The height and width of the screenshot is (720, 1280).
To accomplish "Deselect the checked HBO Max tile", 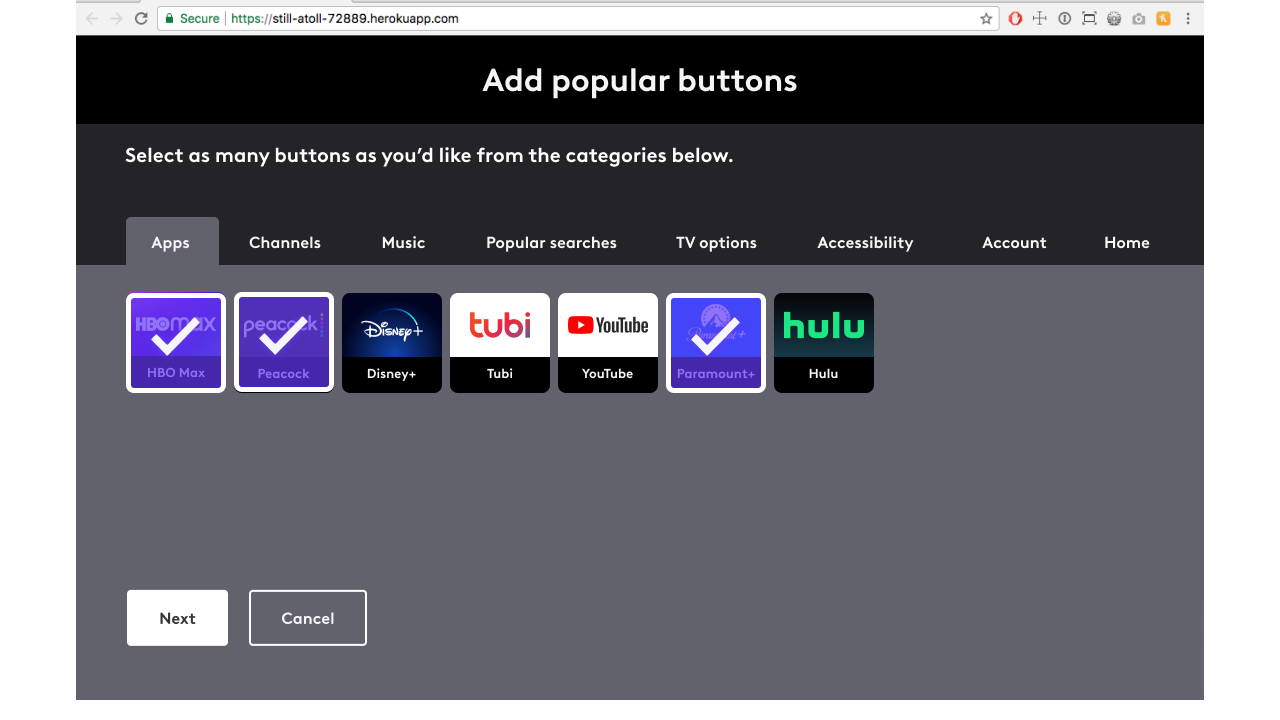I will 176,343.
